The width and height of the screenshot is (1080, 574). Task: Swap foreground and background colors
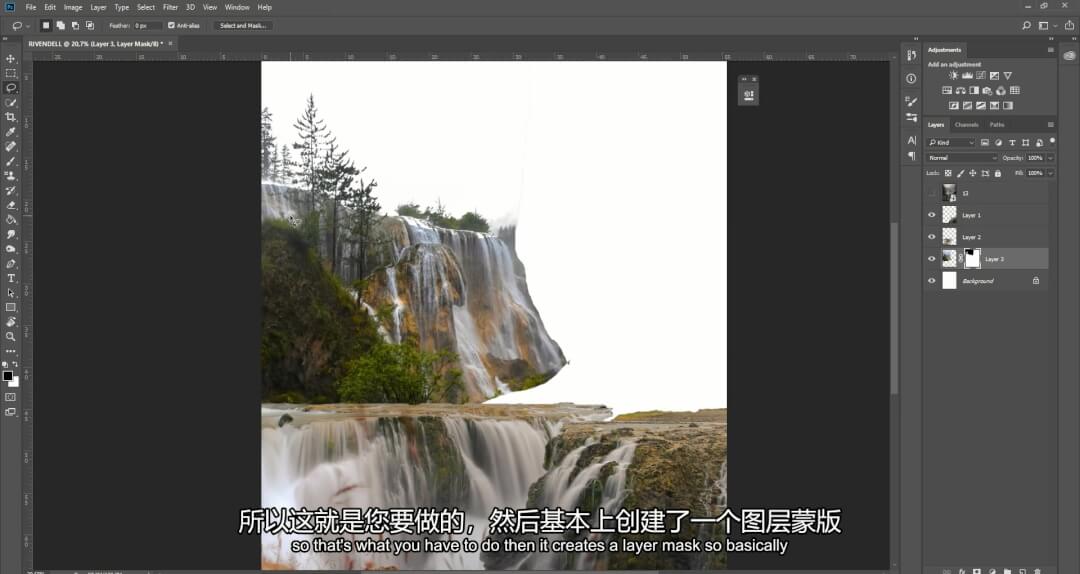point(16,365)
